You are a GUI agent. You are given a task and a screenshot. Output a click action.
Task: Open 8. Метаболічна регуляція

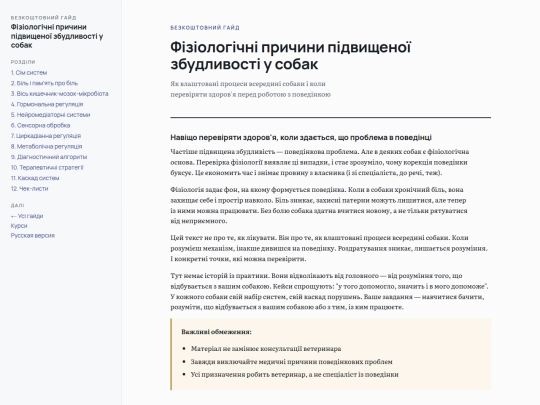pyautogui.click(x=46, y=146)
